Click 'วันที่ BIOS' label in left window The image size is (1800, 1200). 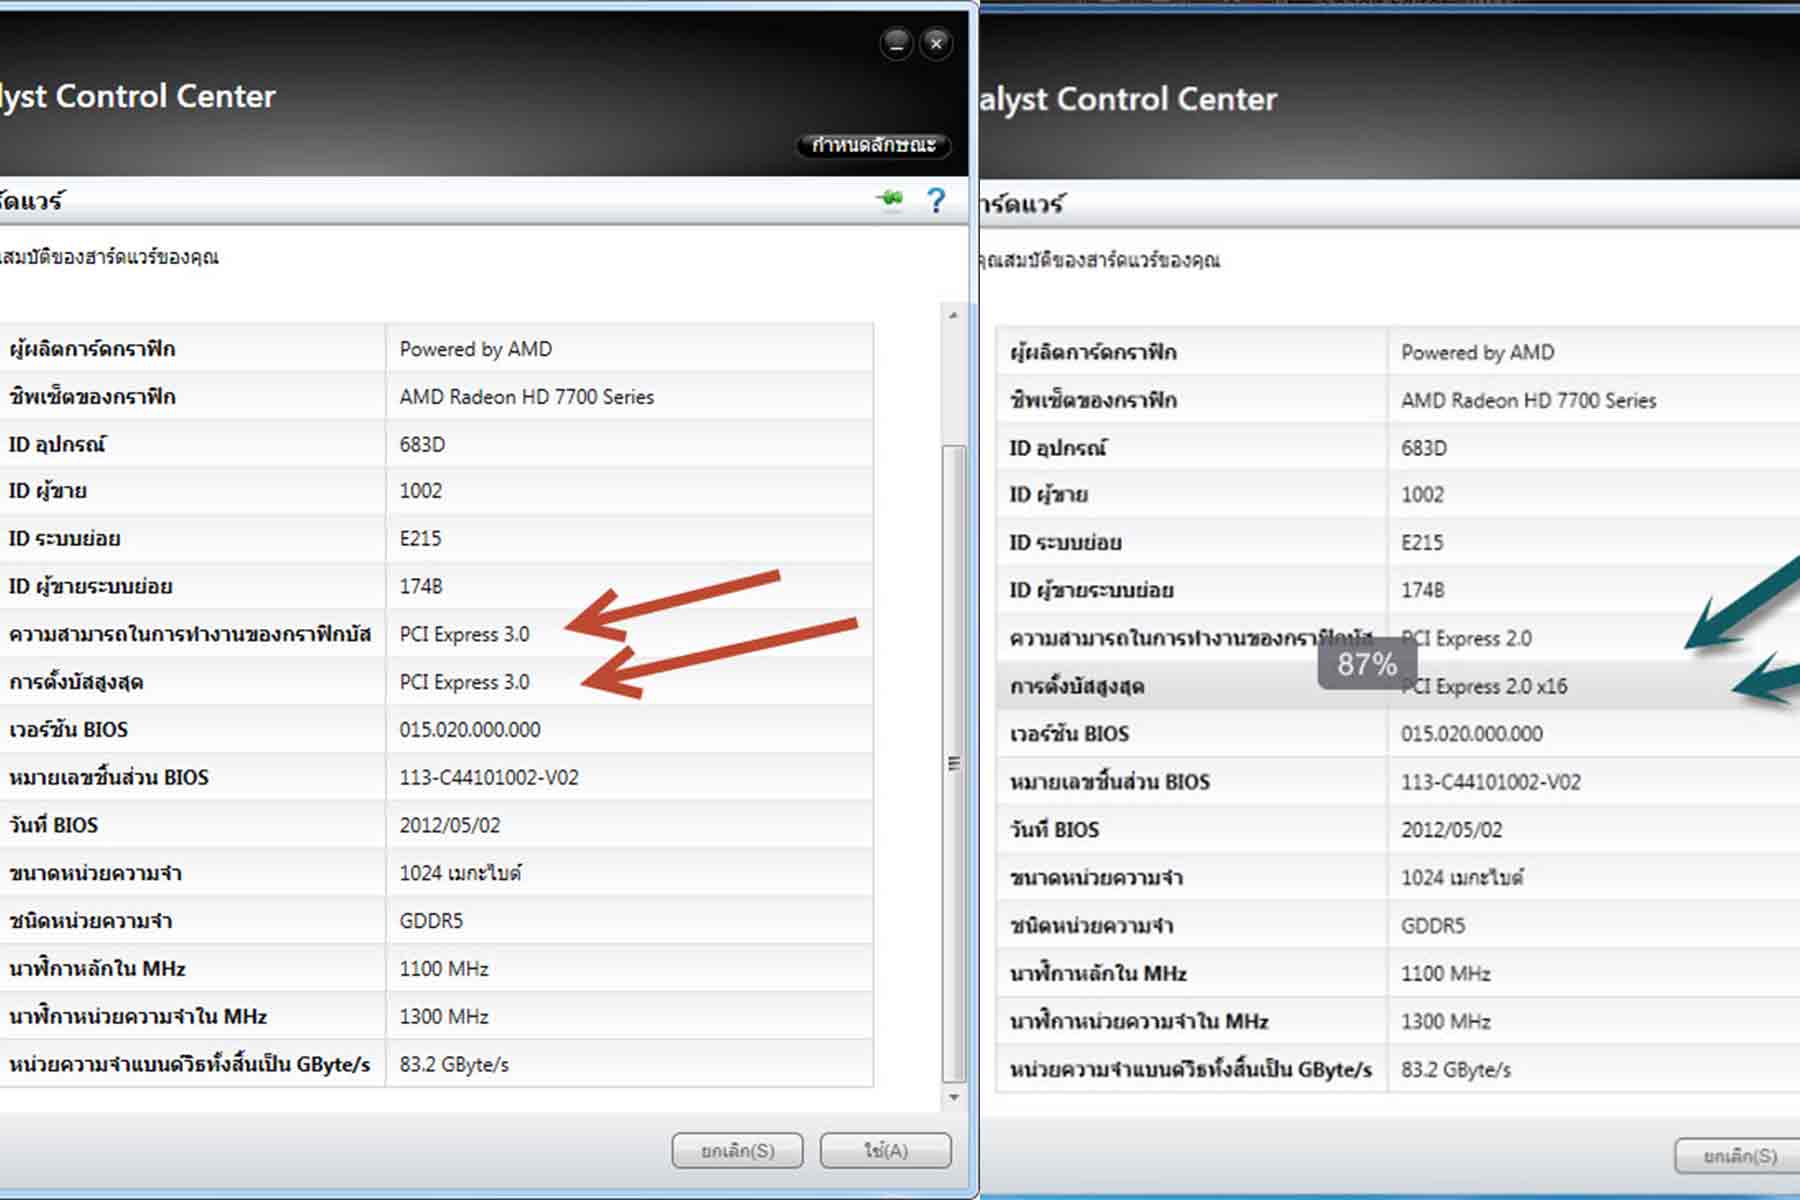tap(53, 826)
